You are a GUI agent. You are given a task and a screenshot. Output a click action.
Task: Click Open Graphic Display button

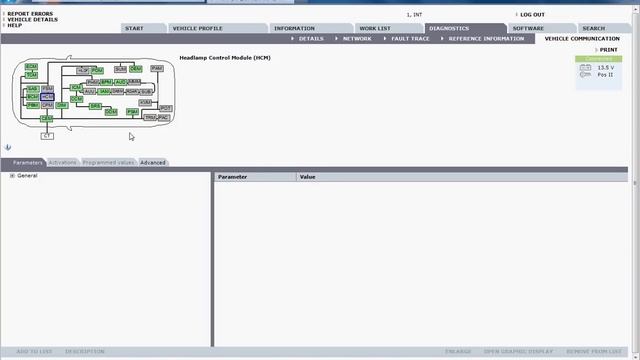518,351
